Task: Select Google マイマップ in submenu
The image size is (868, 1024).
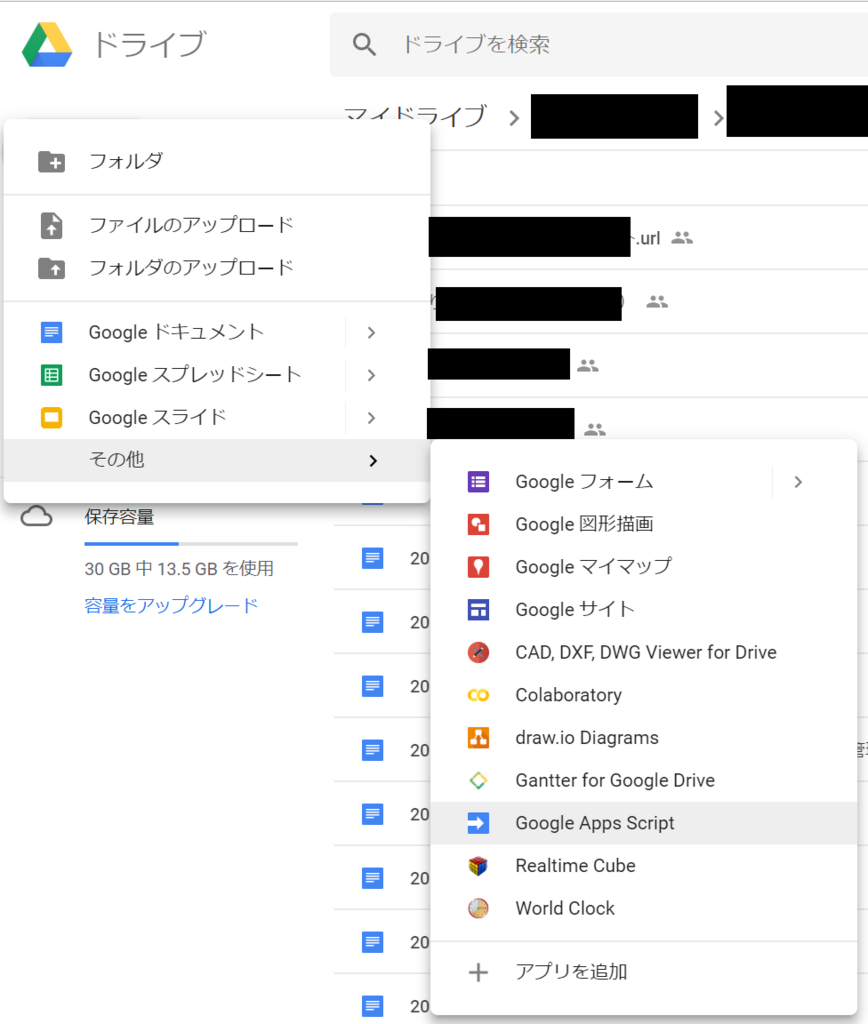Action: [643, 567]
